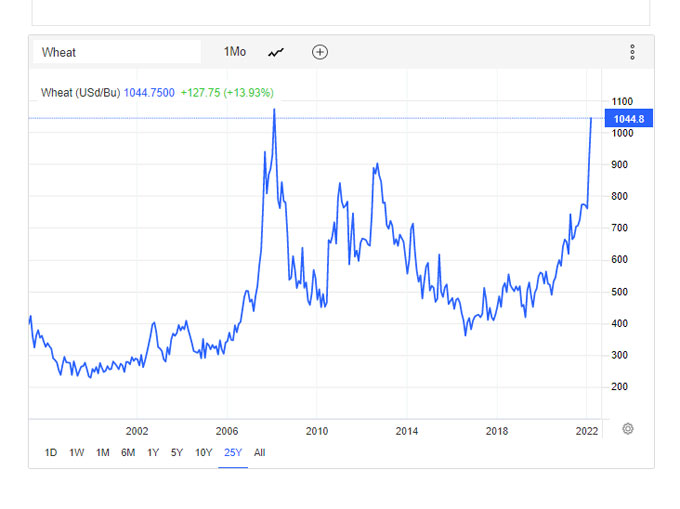Image resolution: width=680 pixels, height=509 pixels.
Task: Select the 6M time range
Action: (x=128, y=452)
